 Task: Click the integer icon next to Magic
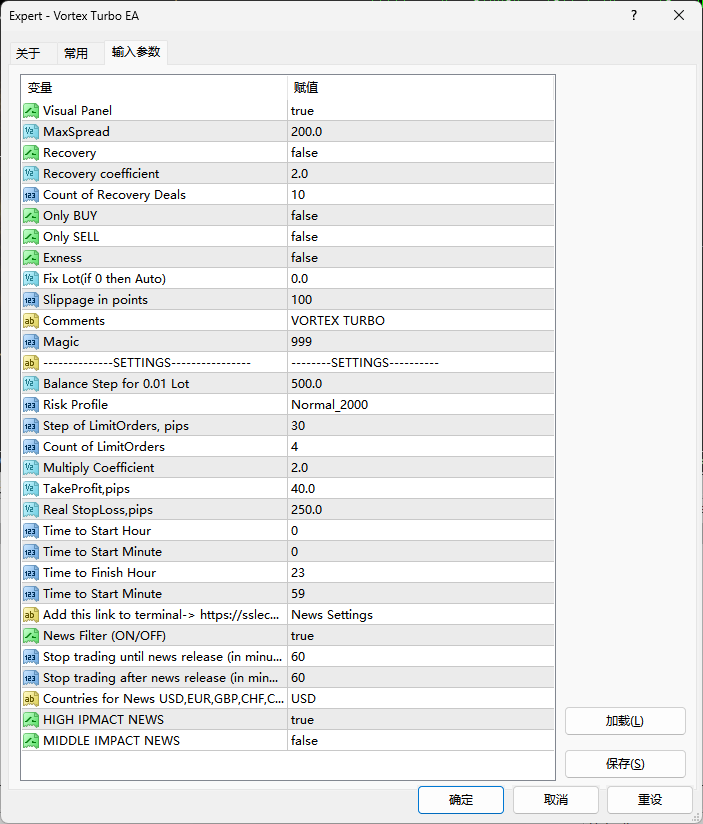(x=31, y=342)
